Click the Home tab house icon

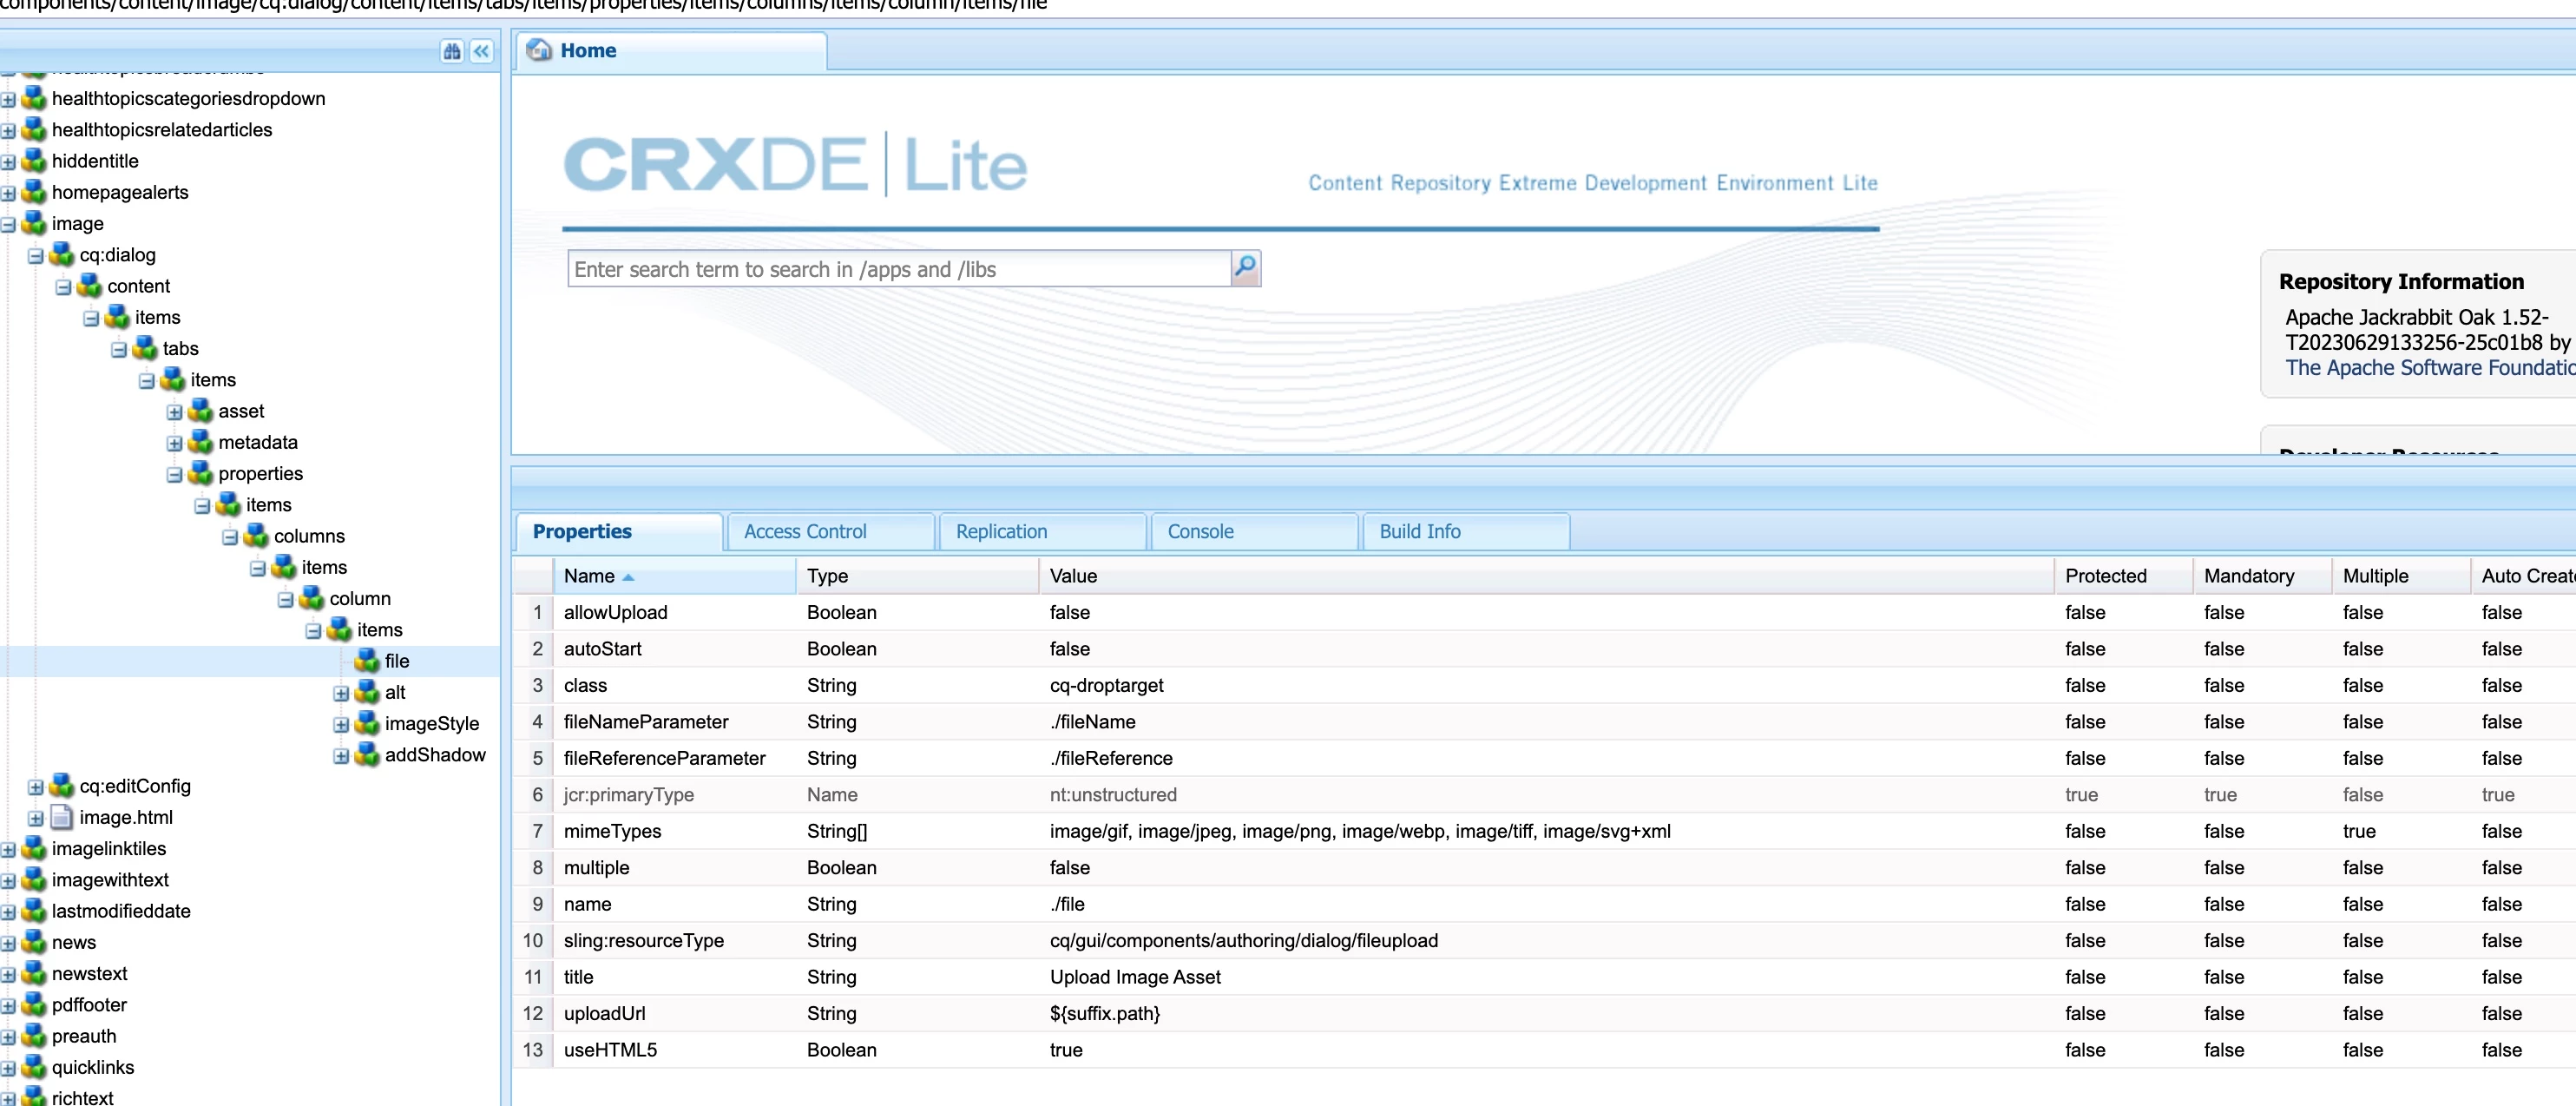[x=540, y=50]
